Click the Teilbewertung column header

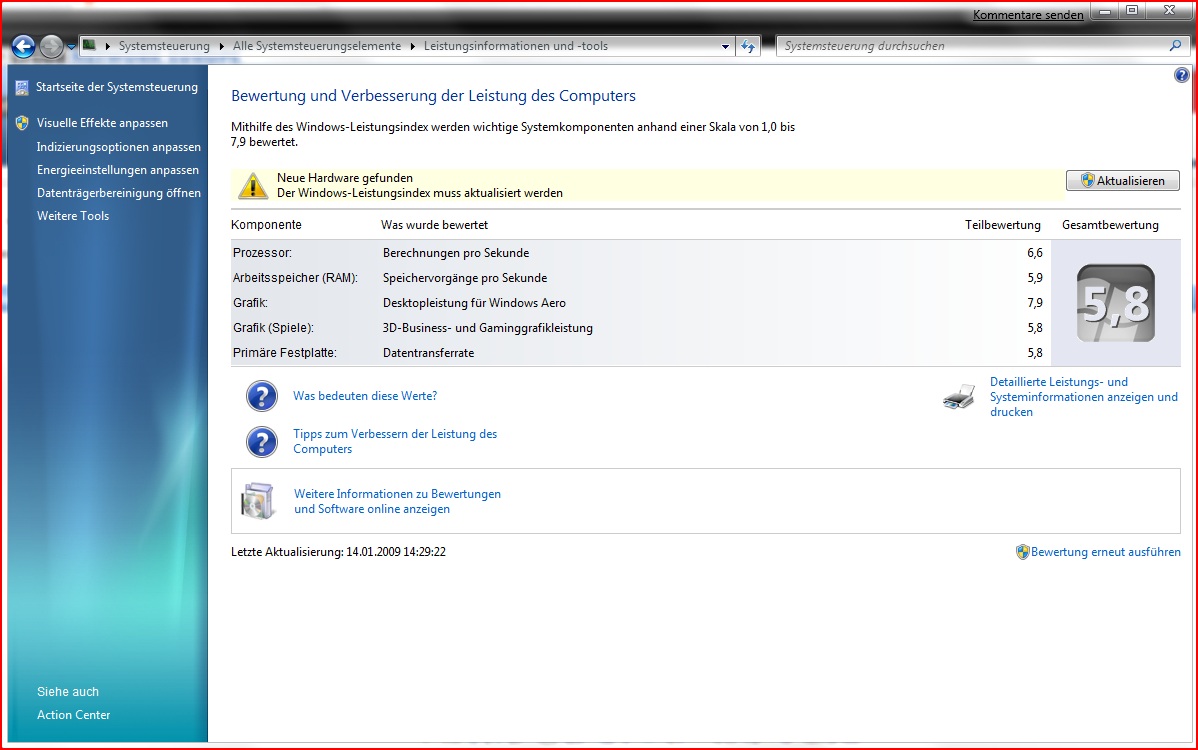click(x=1002, y=225)
